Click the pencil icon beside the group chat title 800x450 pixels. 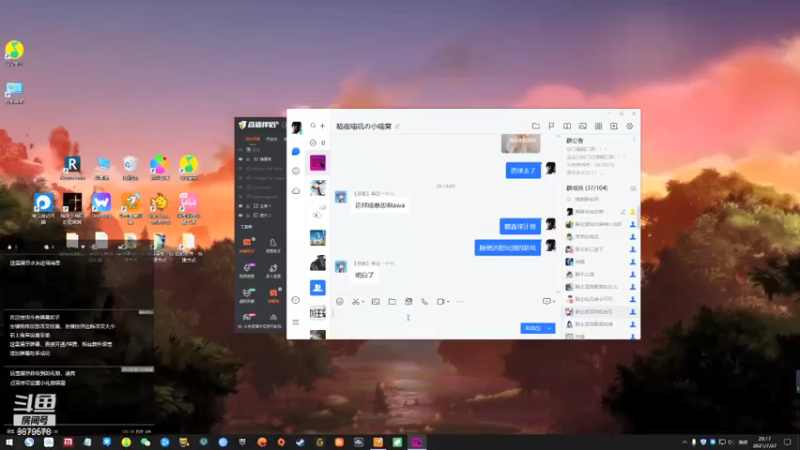[397, 126]
